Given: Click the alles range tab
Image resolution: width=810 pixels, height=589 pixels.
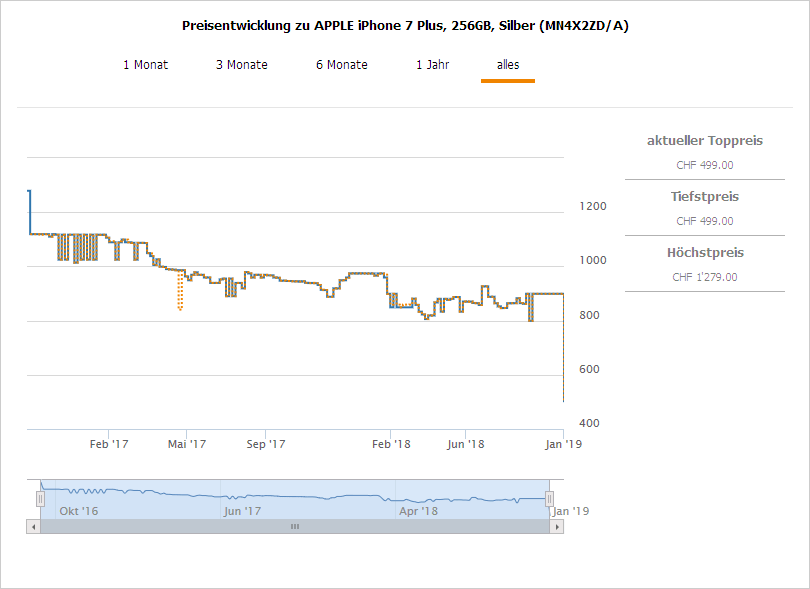Looking at the screenshot, I should (507, 65).
